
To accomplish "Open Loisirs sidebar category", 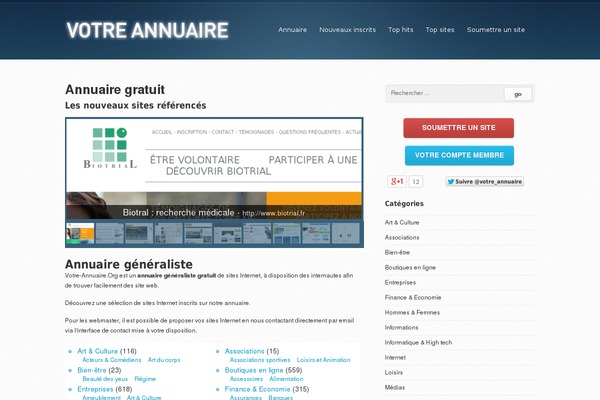I will point(394,372).
